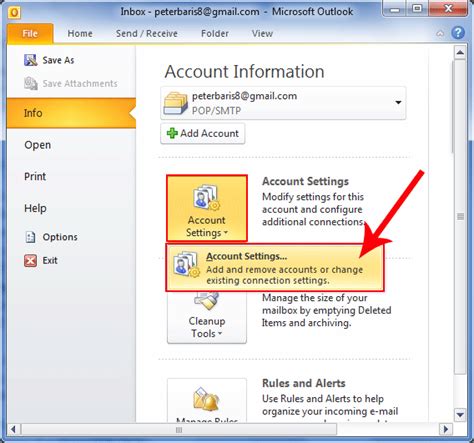This screenshot has width=474, height=443.
Task: Click the Account Information heading
Action: (x=244, y=72)
